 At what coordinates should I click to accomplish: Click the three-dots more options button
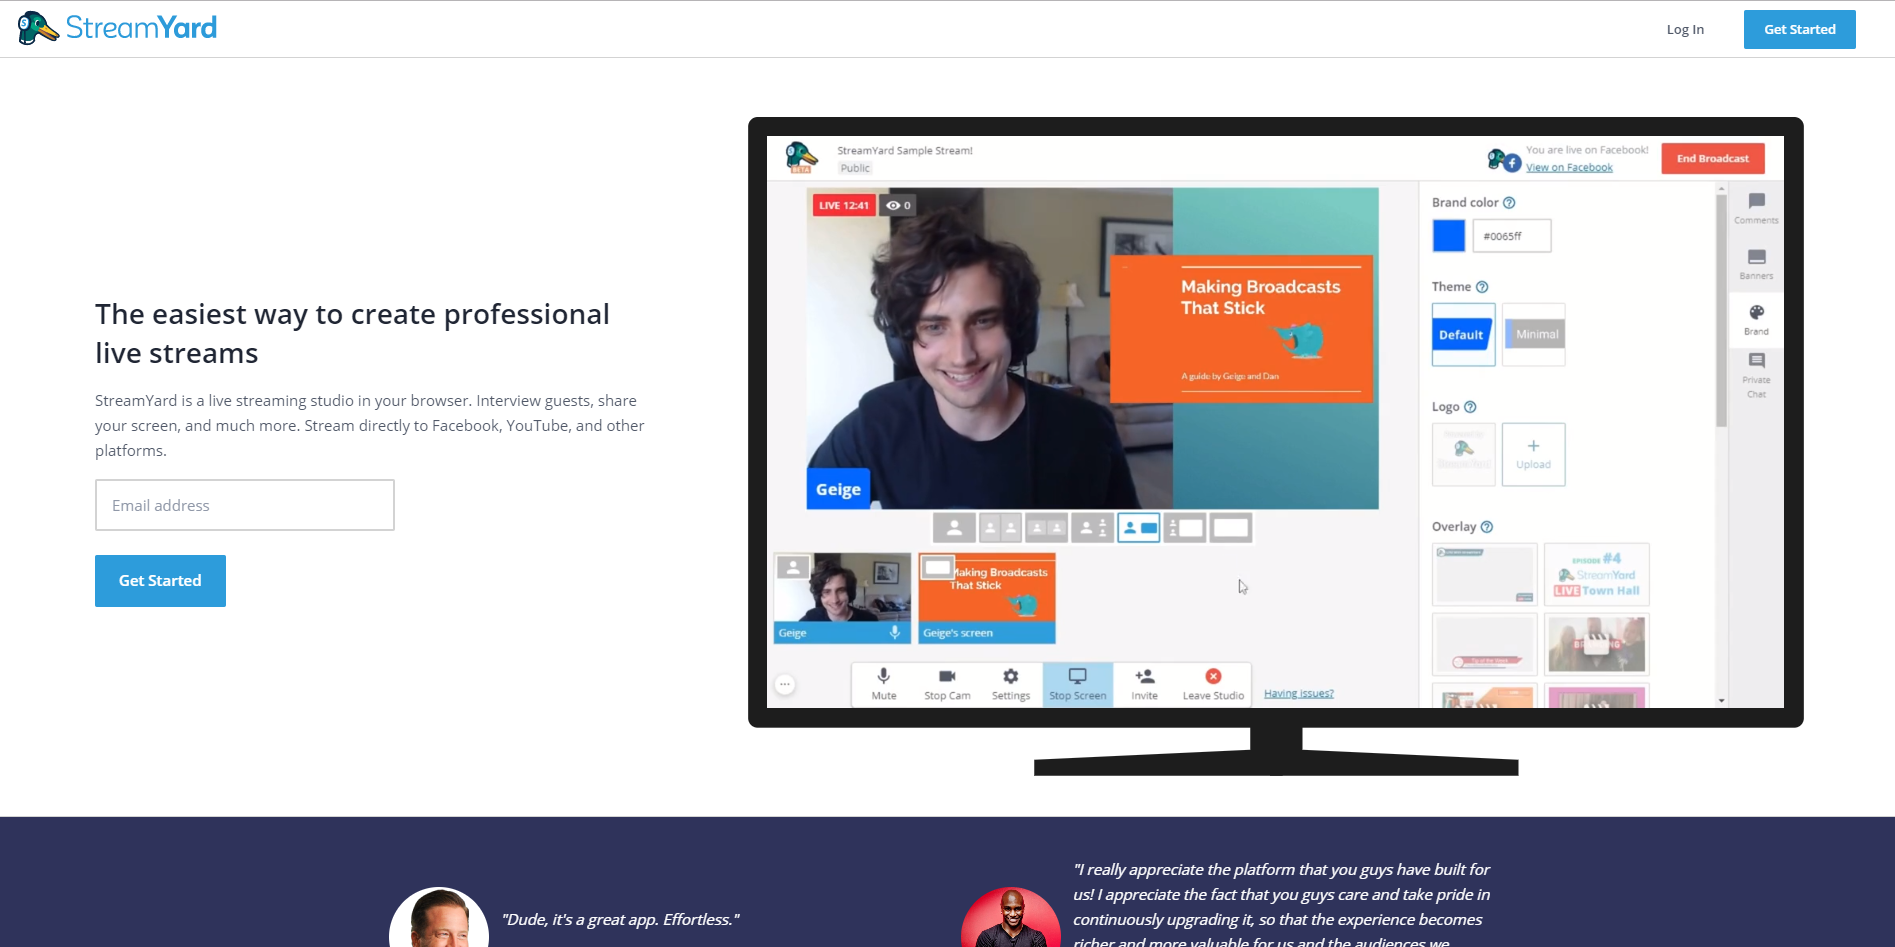click(785, 685)
